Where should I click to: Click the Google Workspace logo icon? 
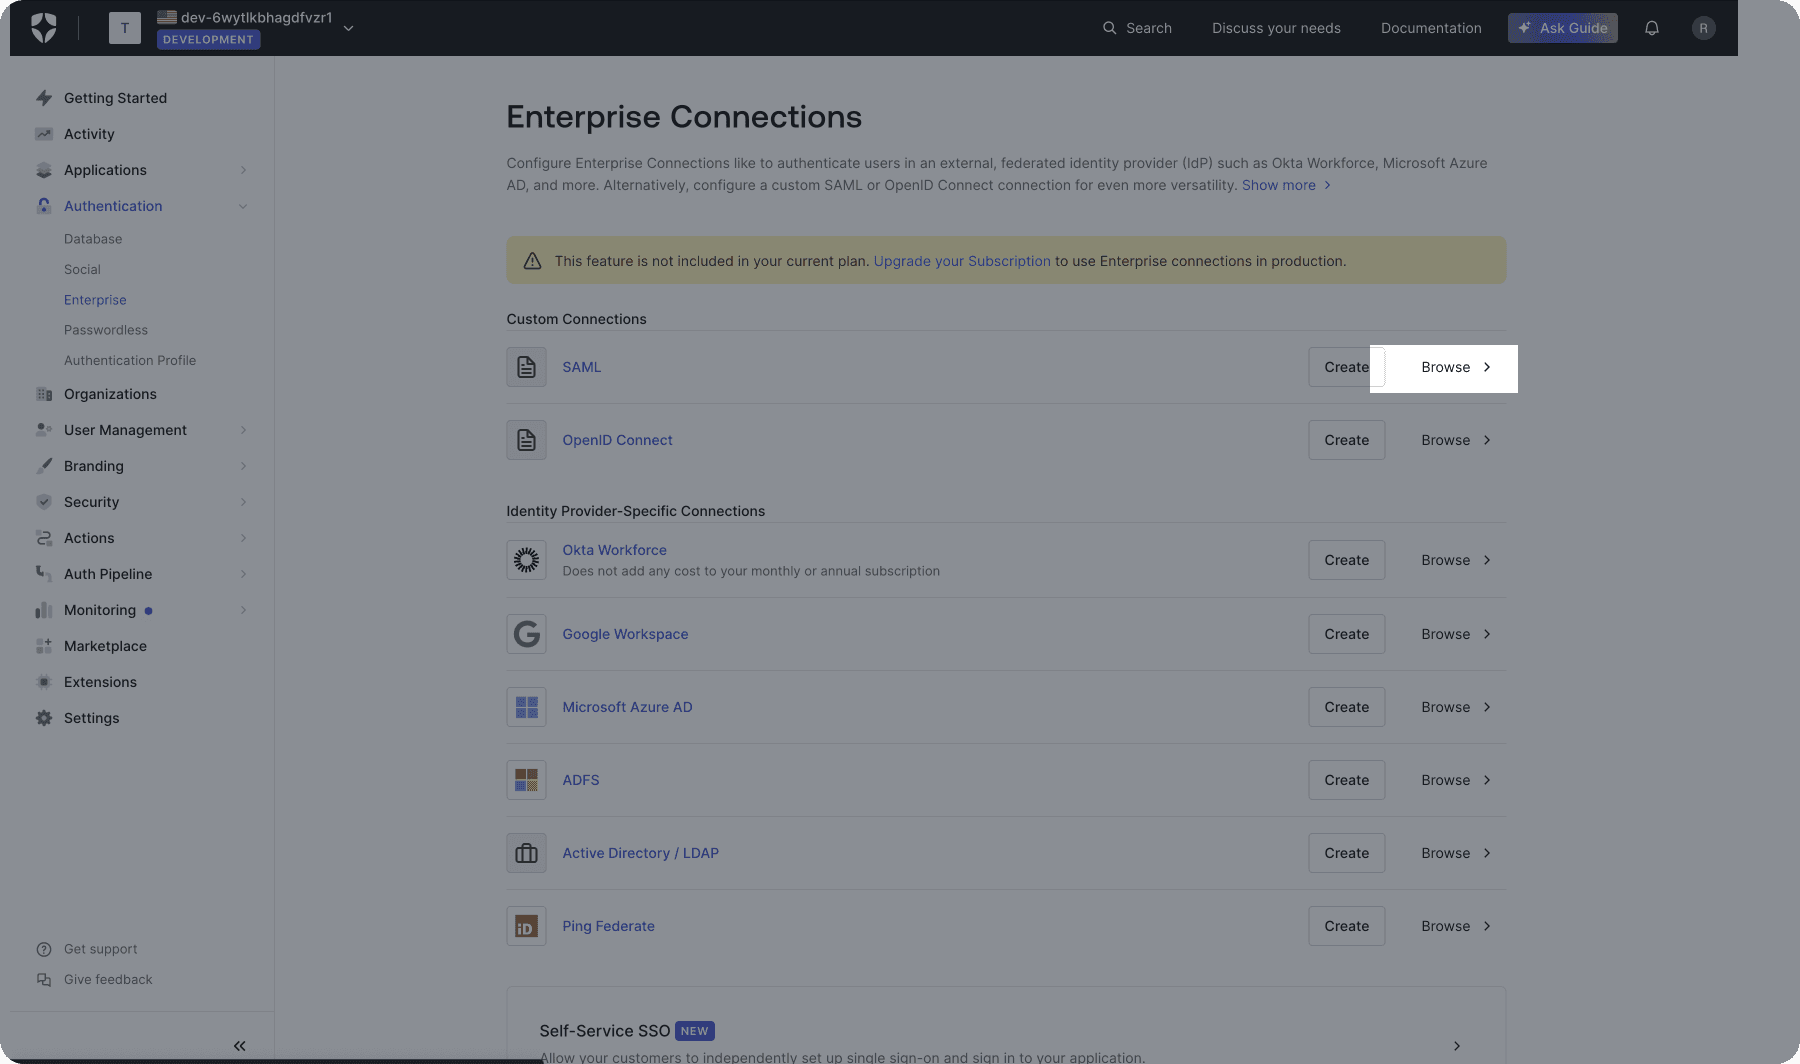click(x=526, y=634)
